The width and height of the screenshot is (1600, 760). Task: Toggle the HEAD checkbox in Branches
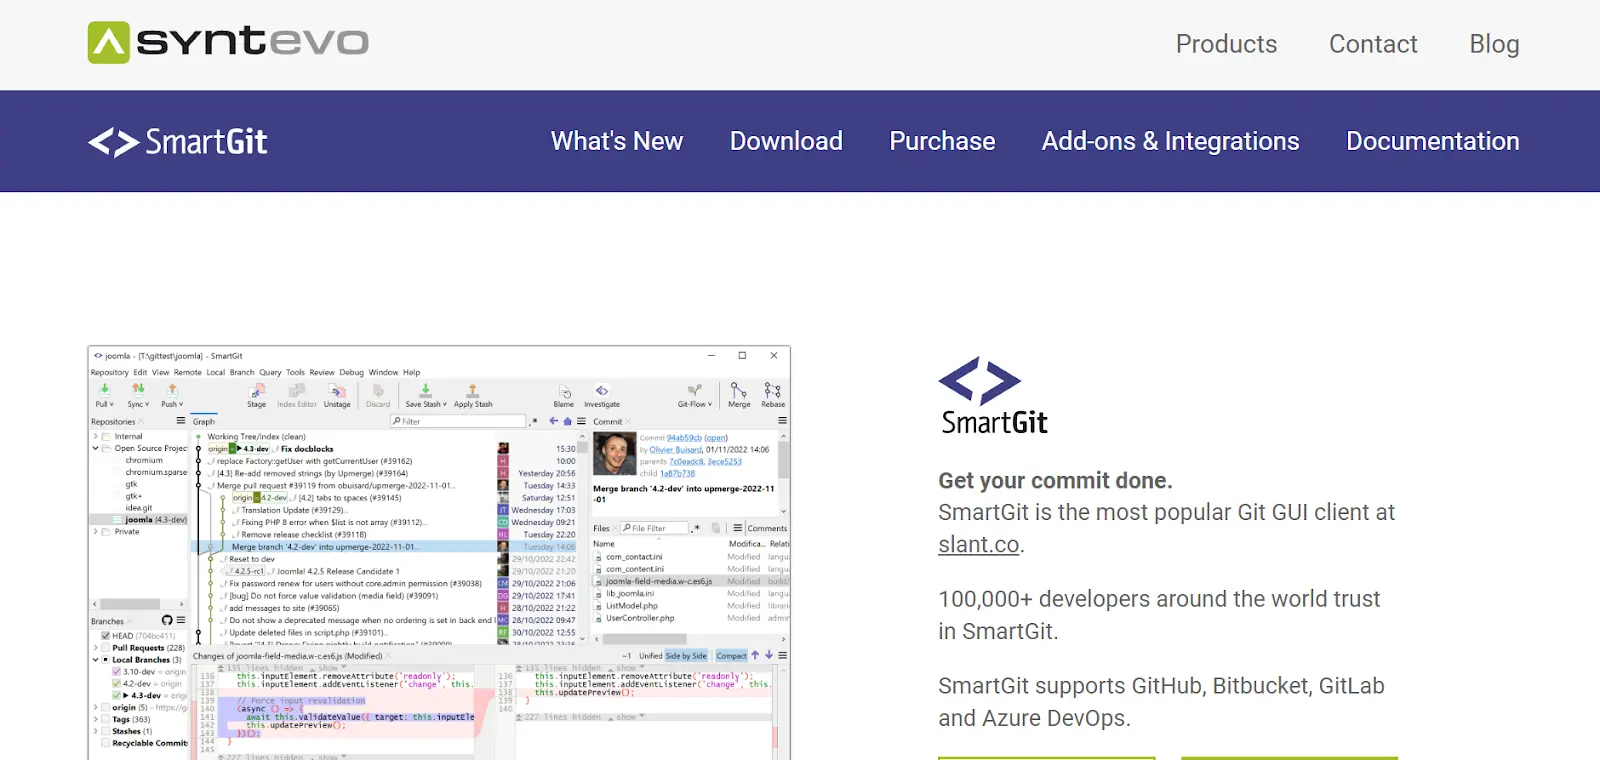coord(105,636)
